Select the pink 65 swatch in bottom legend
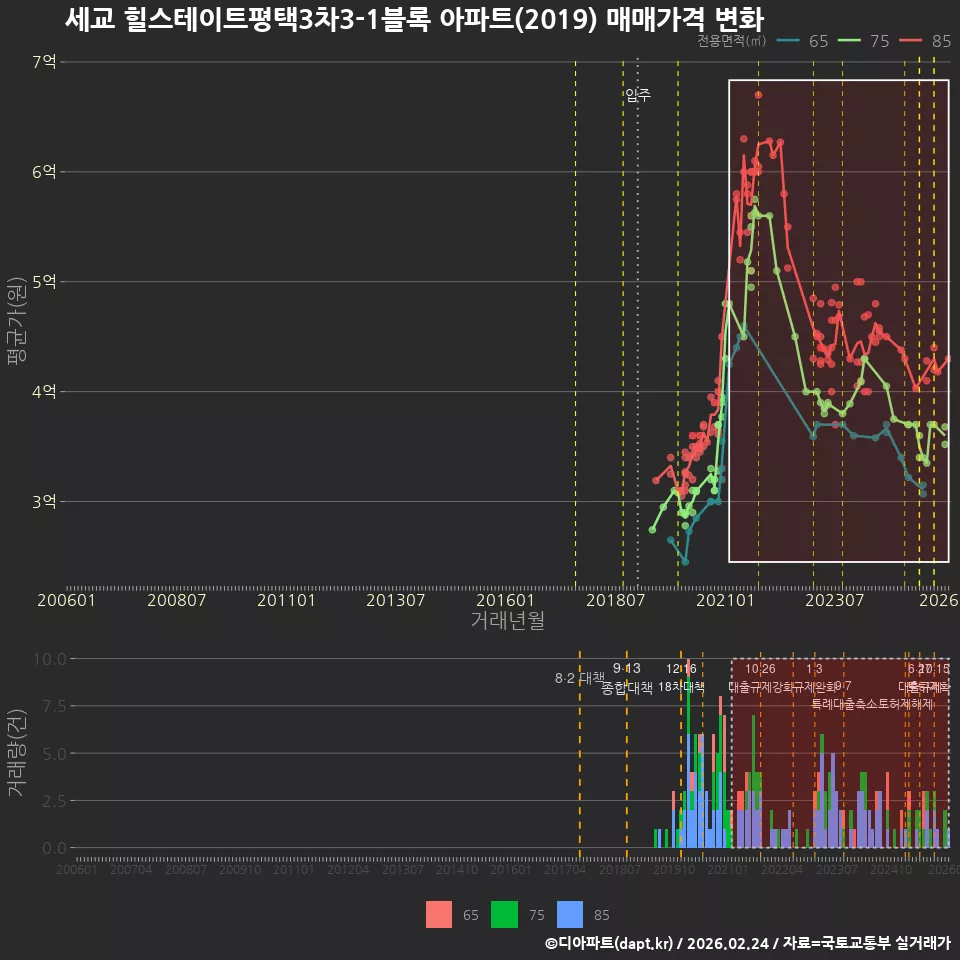 click(439, 915)
